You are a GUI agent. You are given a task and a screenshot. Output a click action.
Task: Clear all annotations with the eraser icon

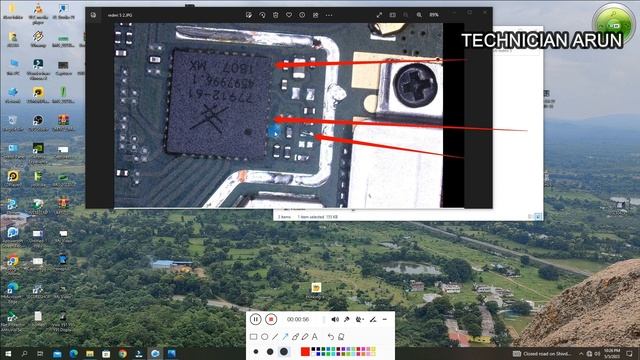(x=341, y=337)
